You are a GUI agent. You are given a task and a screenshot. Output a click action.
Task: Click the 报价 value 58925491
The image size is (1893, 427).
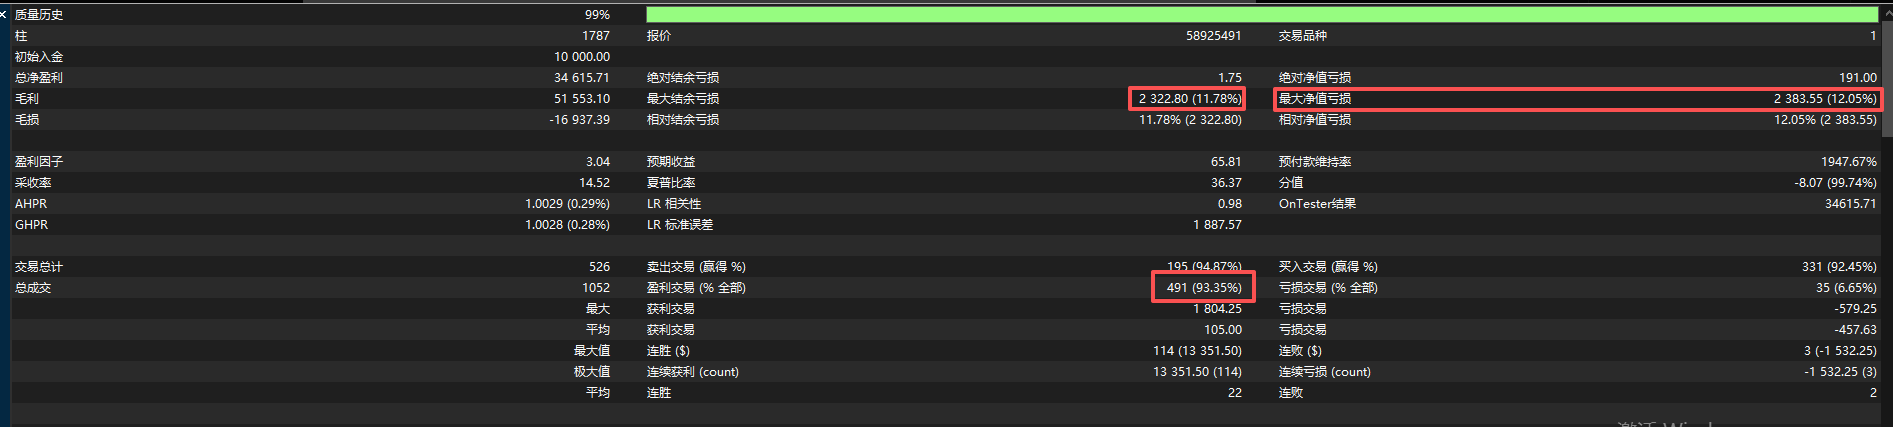[x=1213, y=36]
